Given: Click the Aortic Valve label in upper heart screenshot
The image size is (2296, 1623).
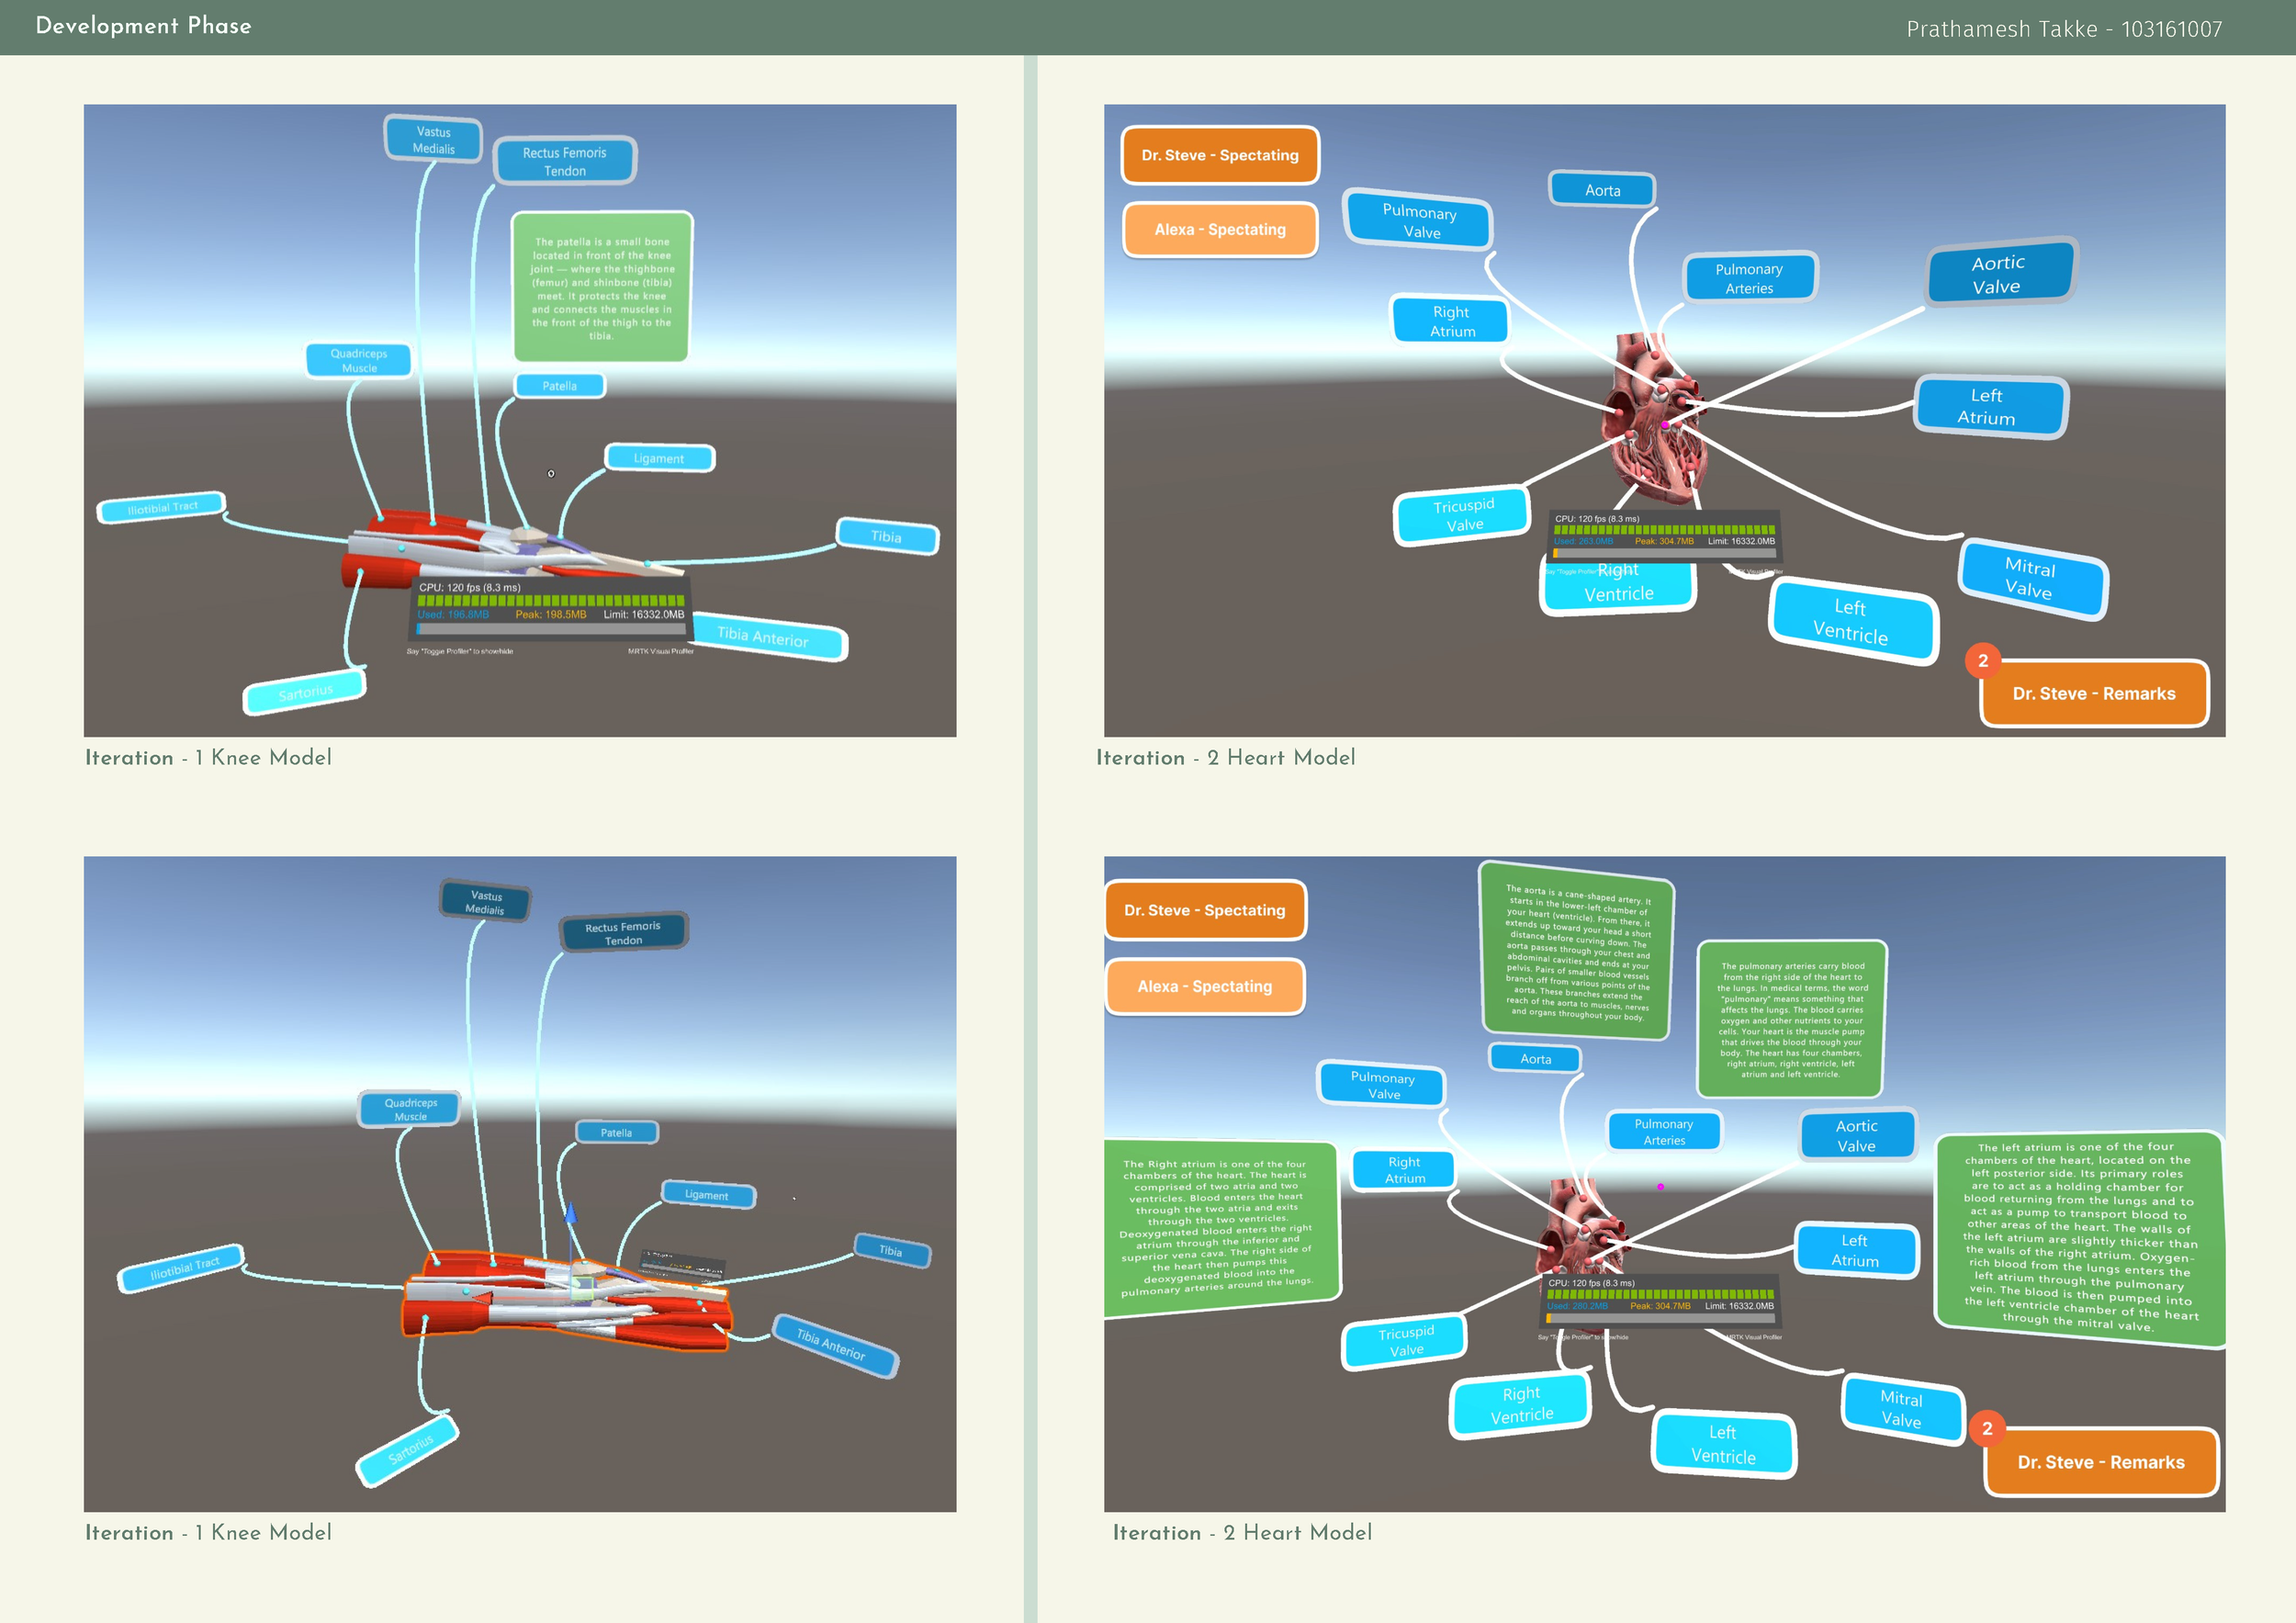Looking at the screenshot, I should click(2001, 273).
